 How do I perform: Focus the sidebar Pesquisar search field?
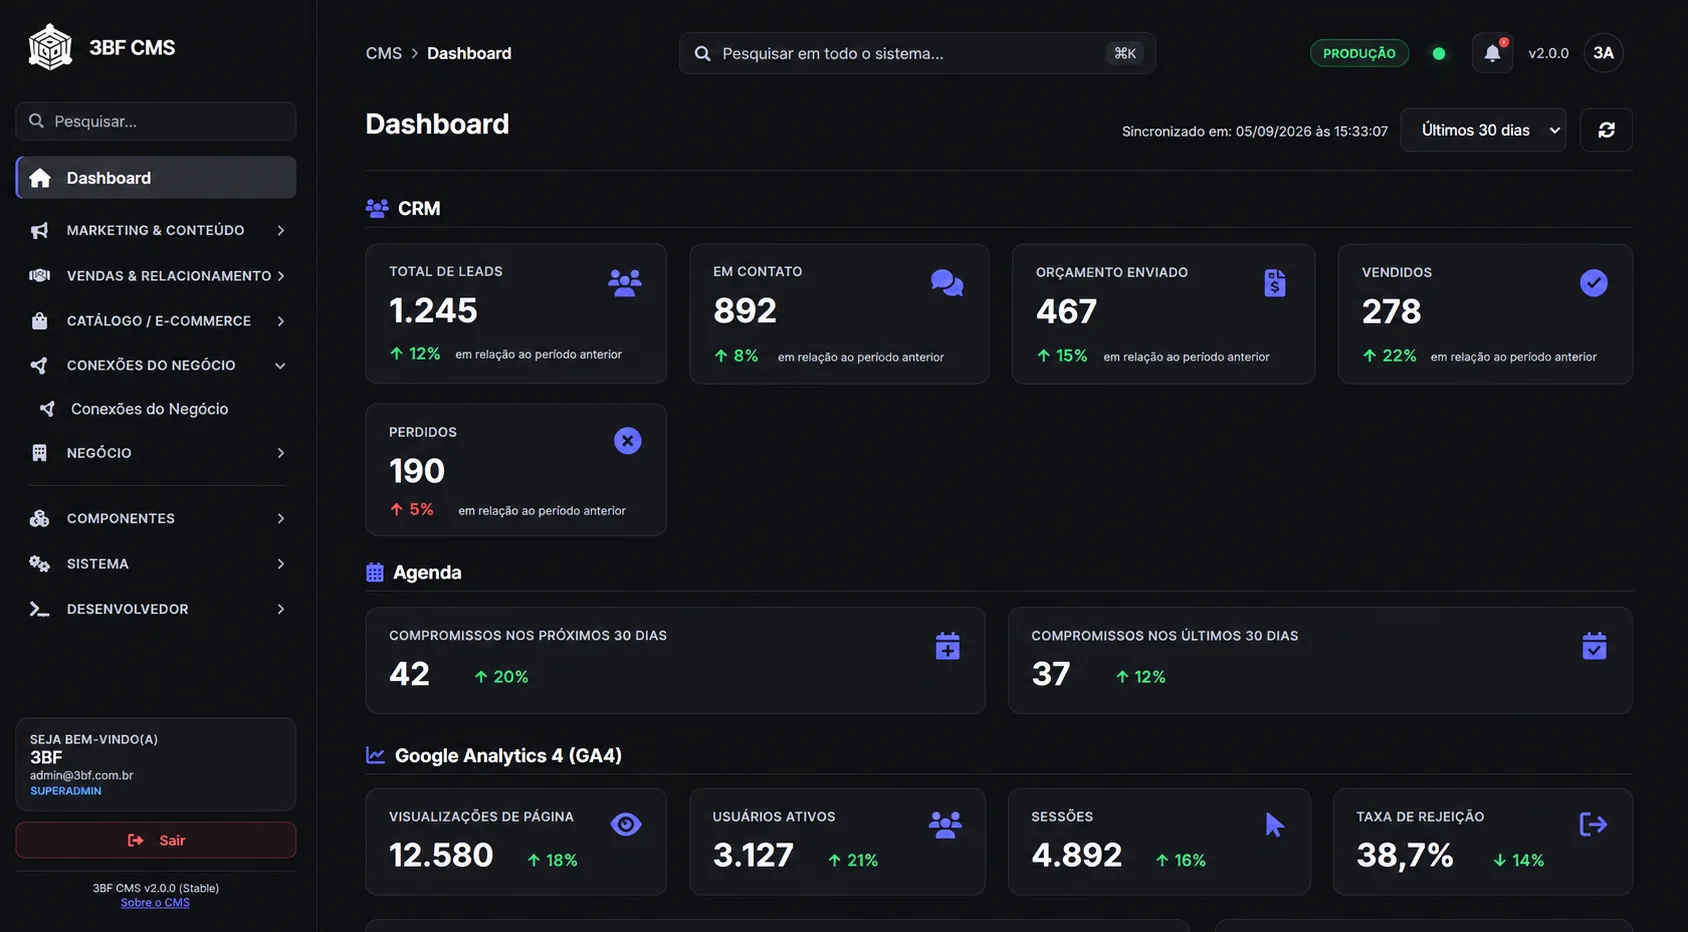(x=156, y=121)
